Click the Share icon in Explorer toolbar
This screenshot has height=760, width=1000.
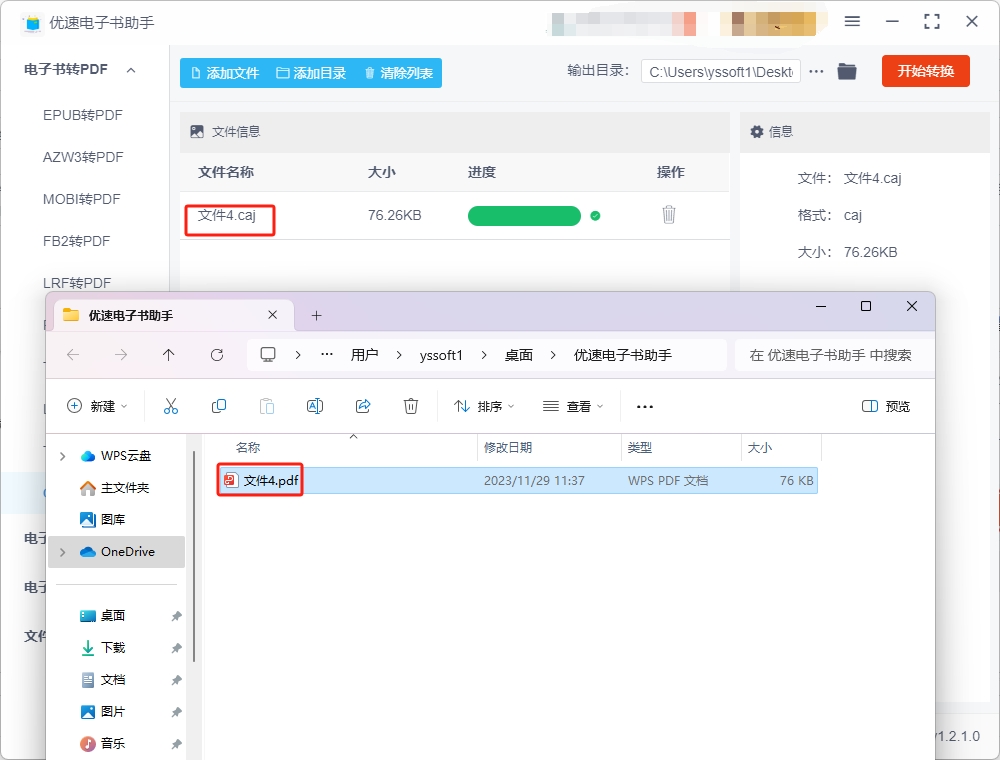363,406
